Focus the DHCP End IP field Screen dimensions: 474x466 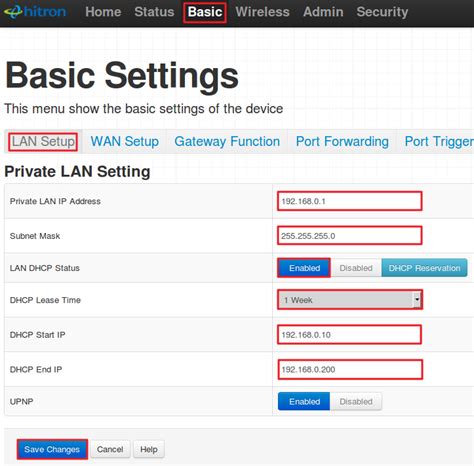pos(350,369)
